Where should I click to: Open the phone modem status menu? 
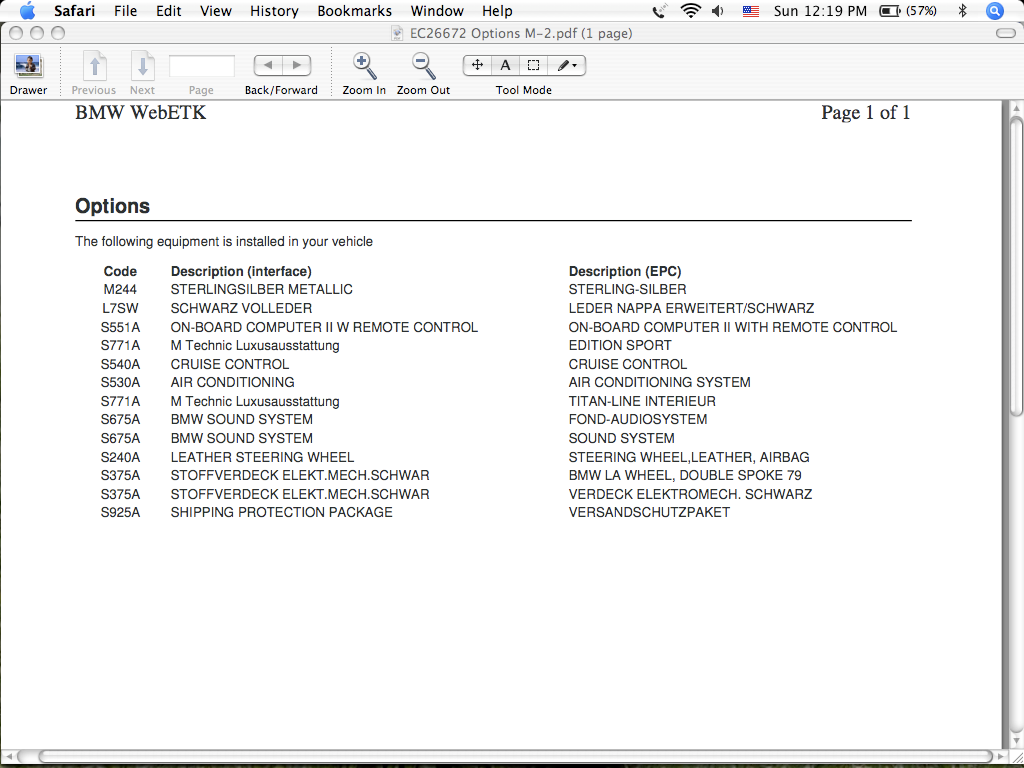coord(660,11)
